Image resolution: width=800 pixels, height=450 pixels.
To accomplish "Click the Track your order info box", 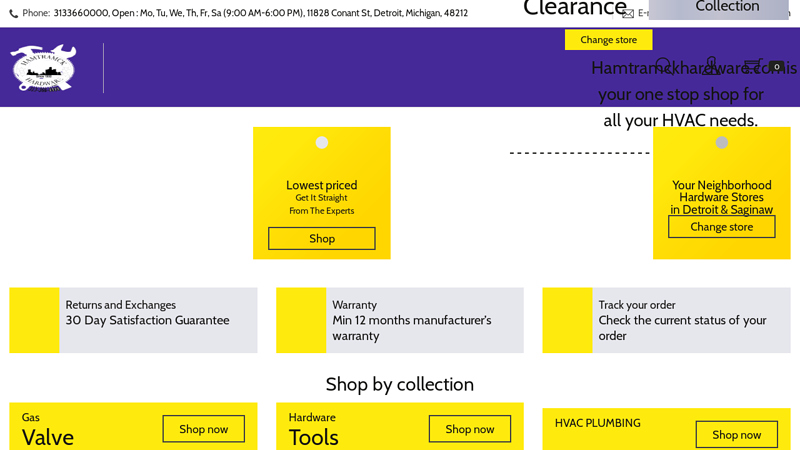I will pyautogui.click(x=666, y=320).
